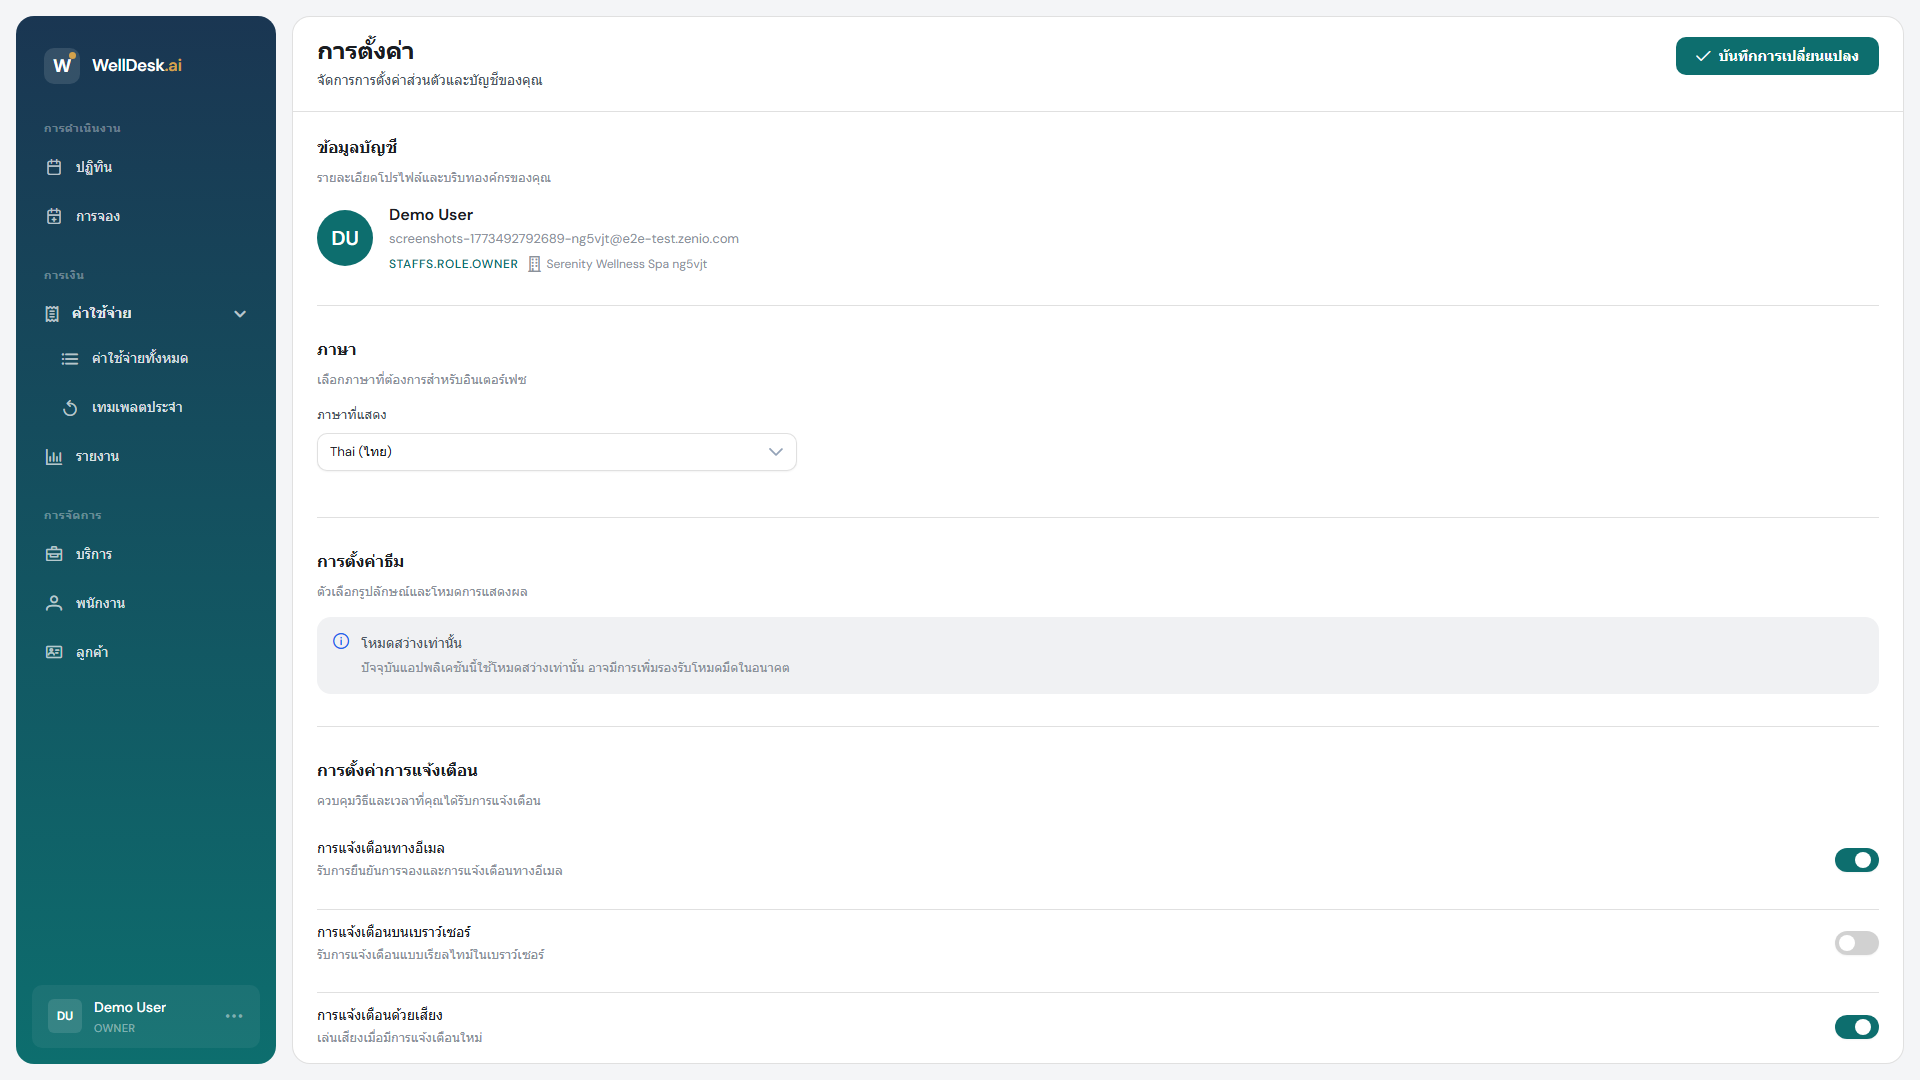
Task: Open the ปฏิทิน calendar icon in sidebar
Action: (54, 167)
